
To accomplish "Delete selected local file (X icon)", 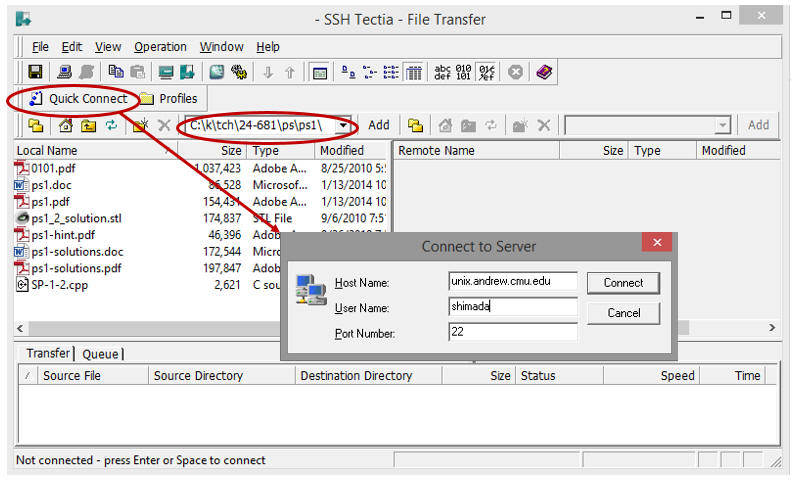I will pyautogui.click(x=164, y=125).
